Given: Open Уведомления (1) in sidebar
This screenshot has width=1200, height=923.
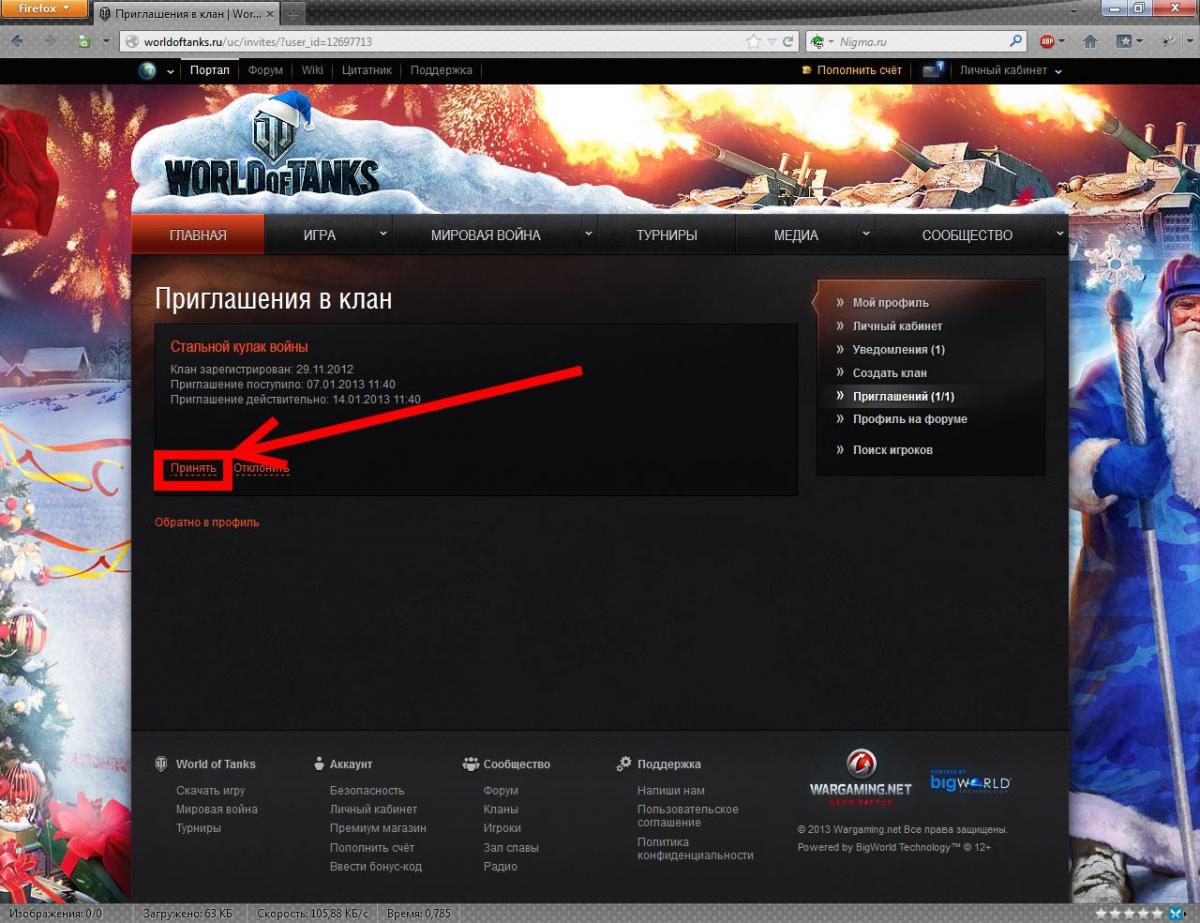Looking at the screenshot, I should pyautogui.click(x=898, y=349).
